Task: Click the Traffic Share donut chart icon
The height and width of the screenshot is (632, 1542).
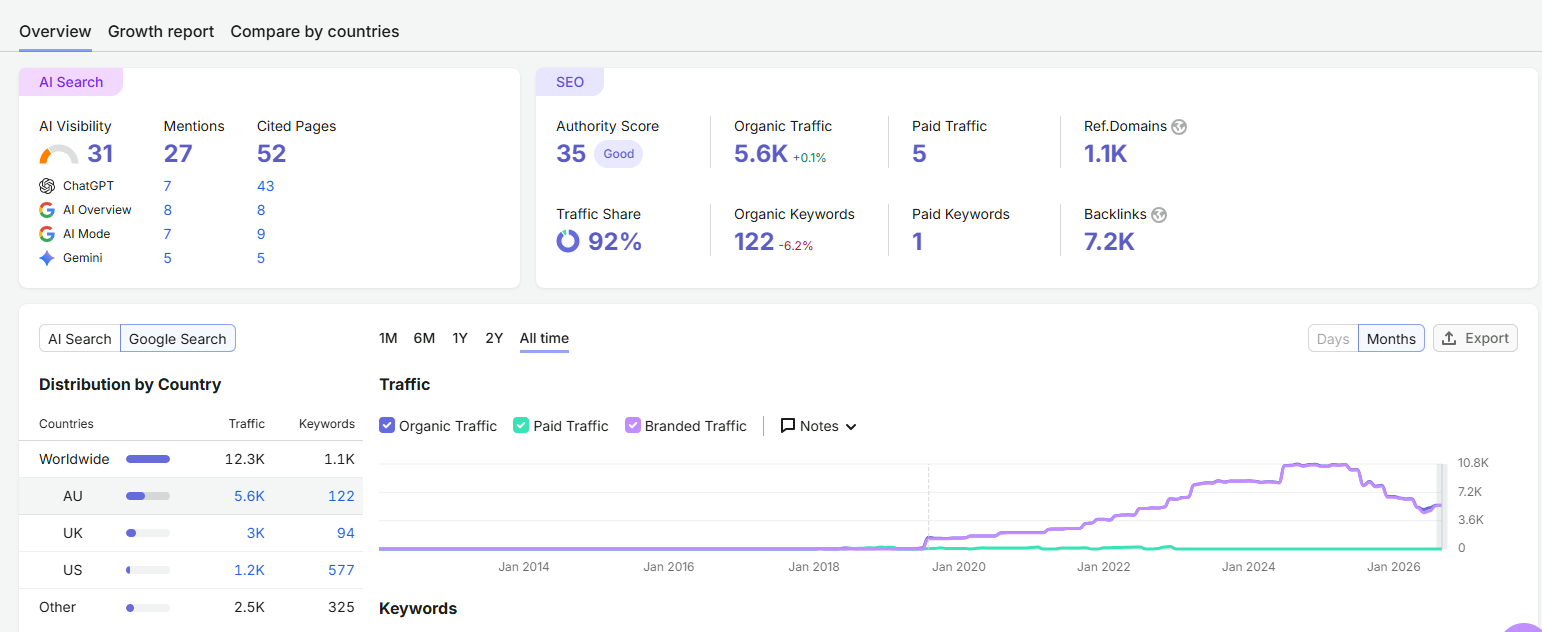Action: pos(568,241)
